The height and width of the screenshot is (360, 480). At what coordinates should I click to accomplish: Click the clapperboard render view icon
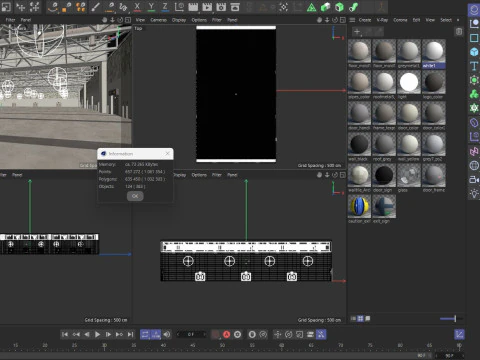[193, 7]
